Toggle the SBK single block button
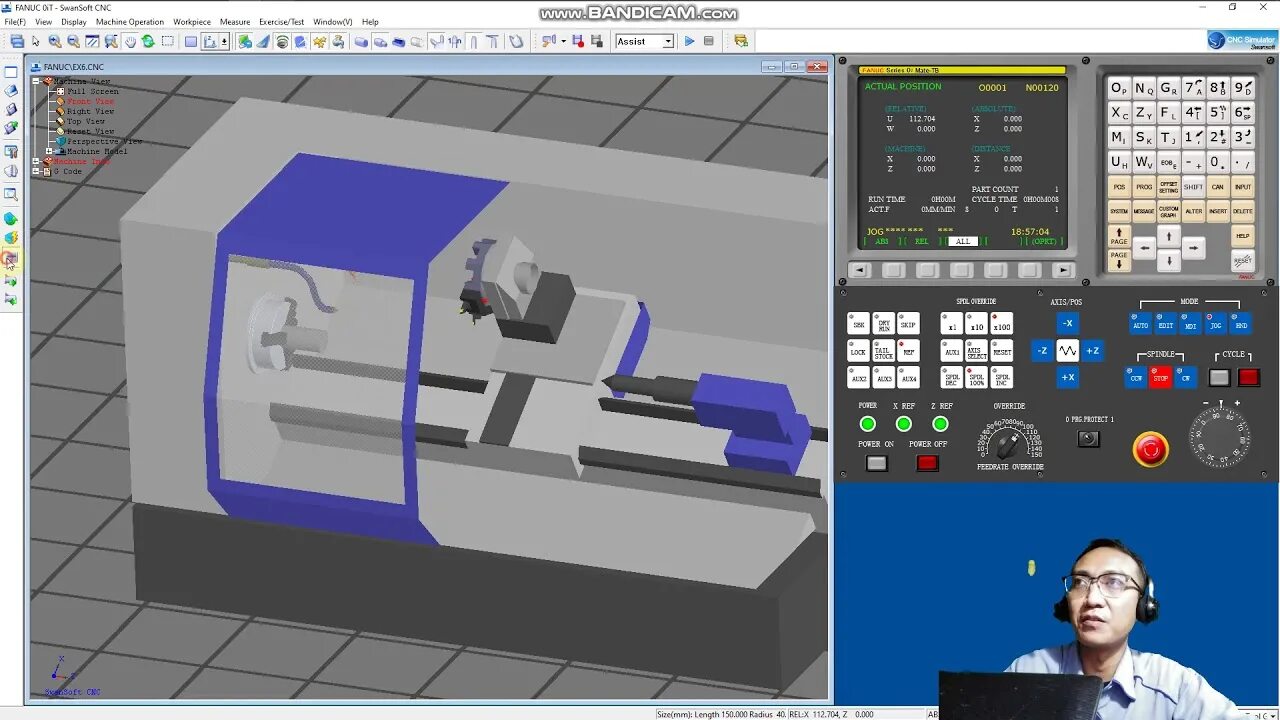 pyautogui.click(x=859, y=323)
